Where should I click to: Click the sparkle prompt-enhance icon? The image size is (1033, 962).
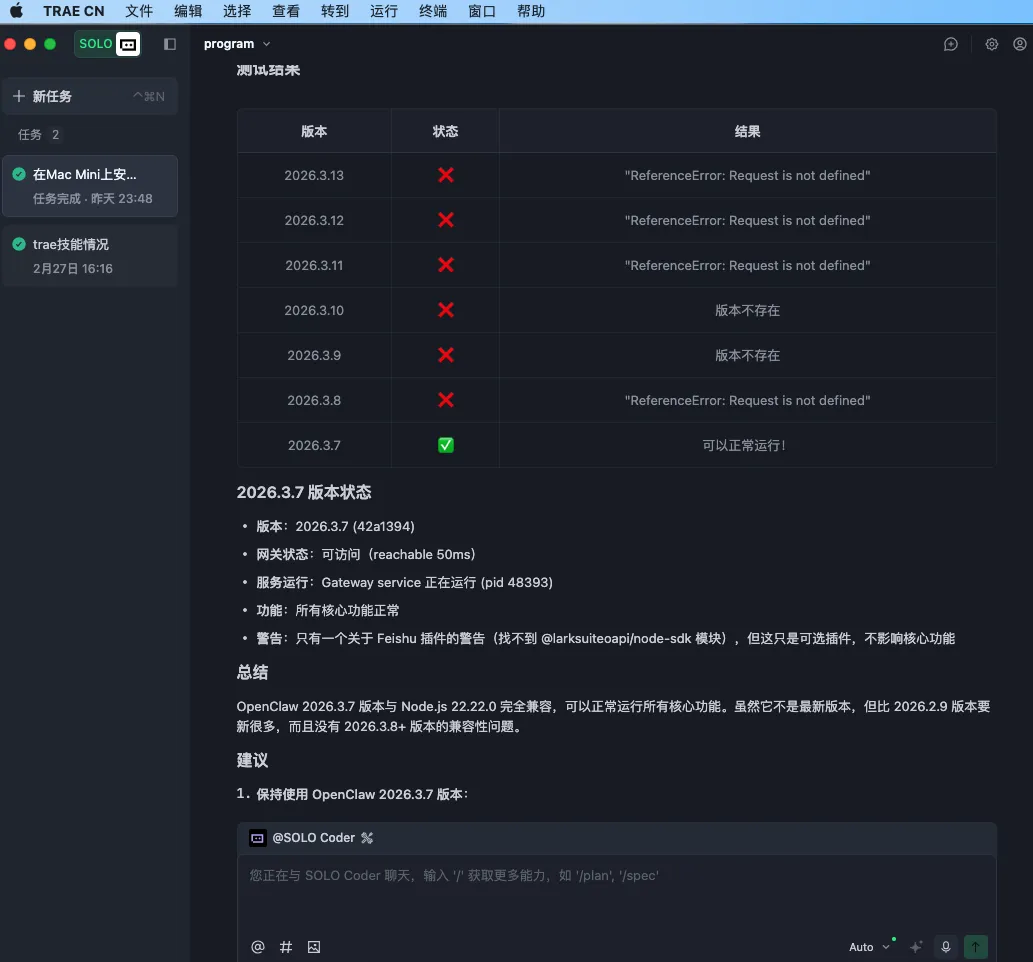click(x=916, y=947)
